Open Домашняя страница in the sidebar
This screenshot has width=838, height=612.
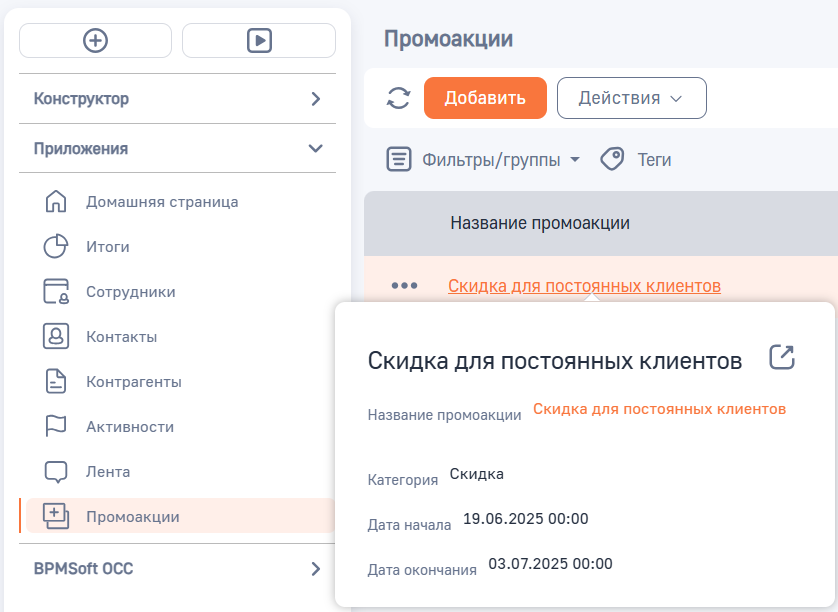(x=162, y=202)
